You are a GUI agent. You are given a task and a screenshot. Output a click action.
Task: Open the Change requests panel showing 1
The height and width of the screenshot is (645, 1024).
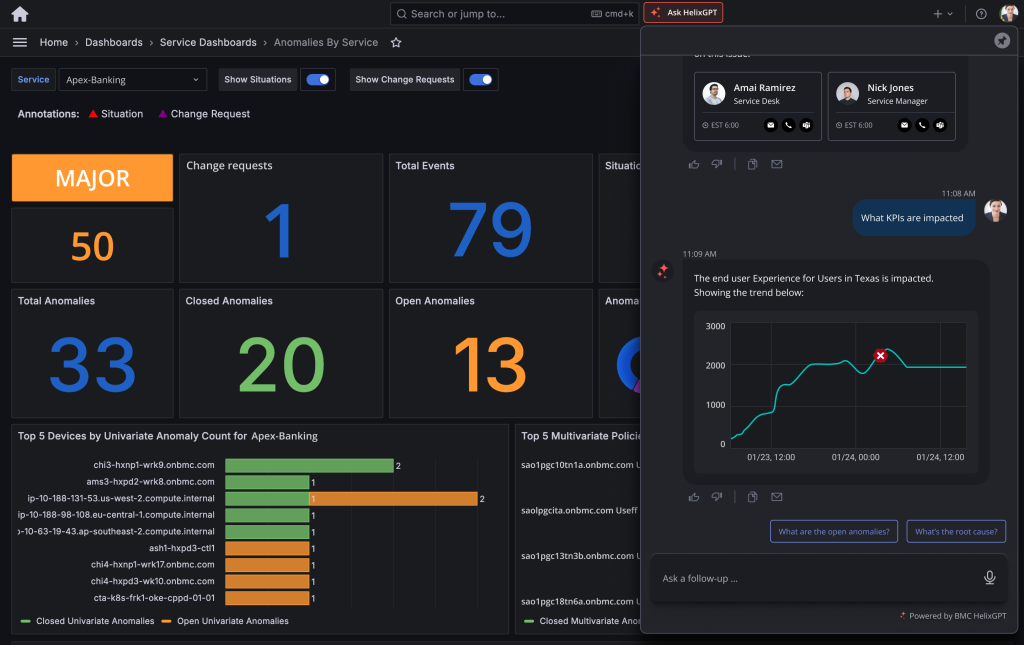pyautogui.click(x=281, y=218)
